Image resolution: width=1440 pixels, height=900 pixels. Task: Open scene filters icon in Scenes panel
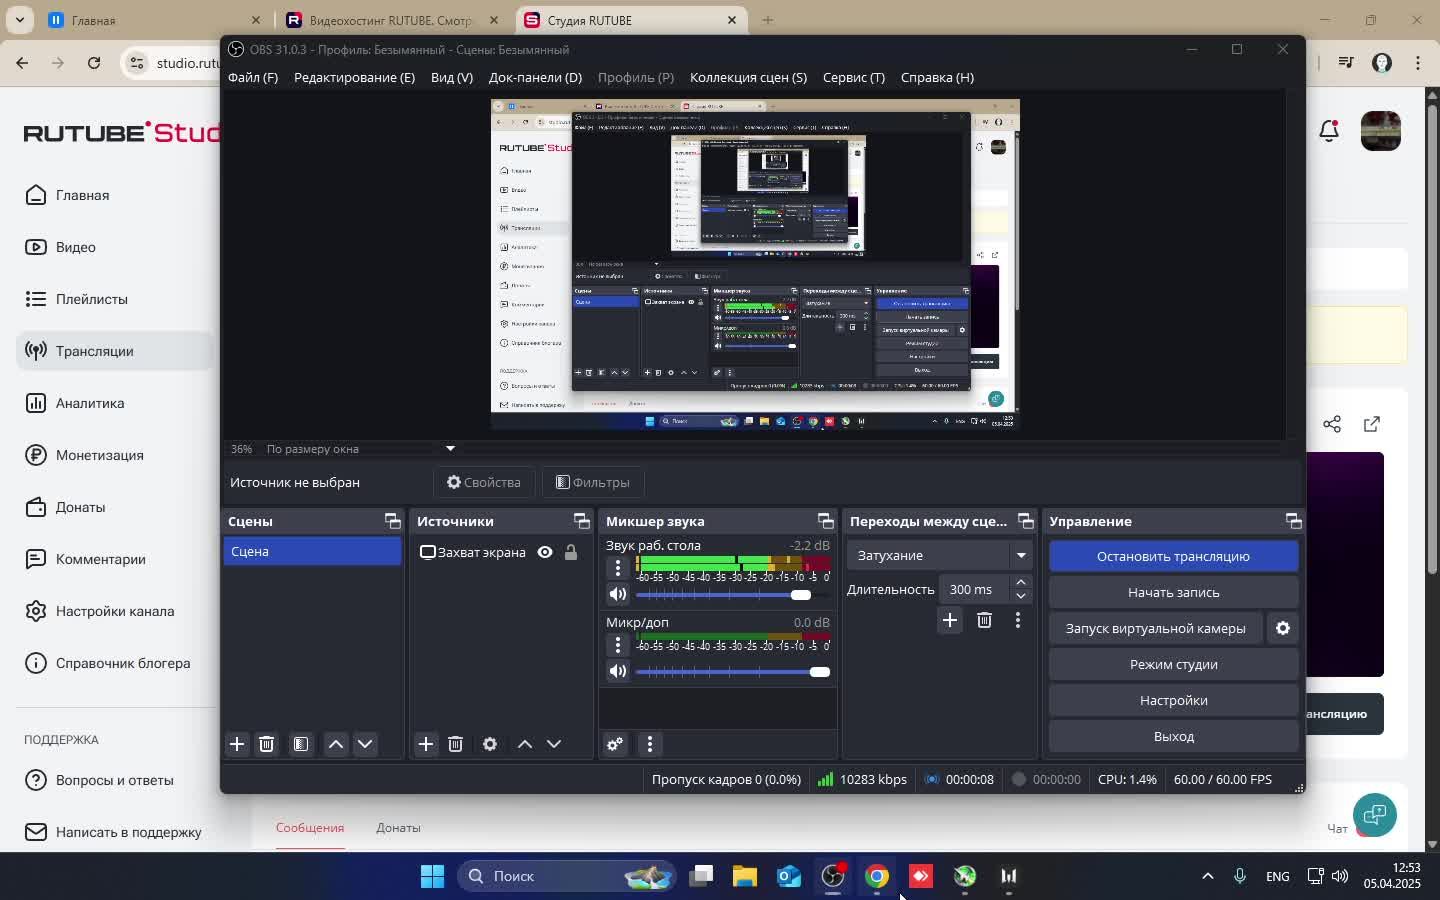click(301, 744)
